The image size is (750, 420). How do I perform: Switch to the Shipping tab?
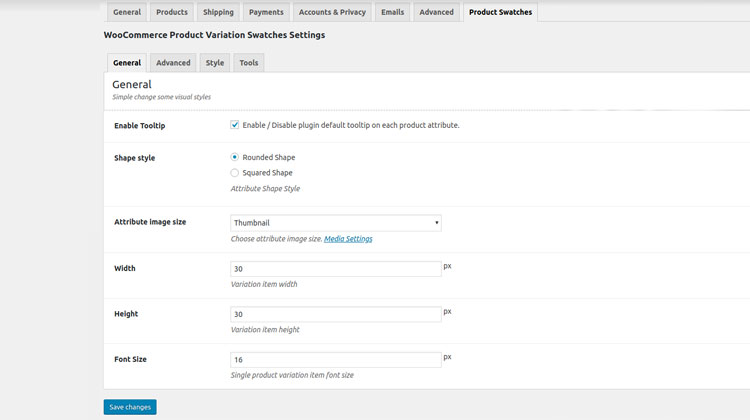[218, 12]
